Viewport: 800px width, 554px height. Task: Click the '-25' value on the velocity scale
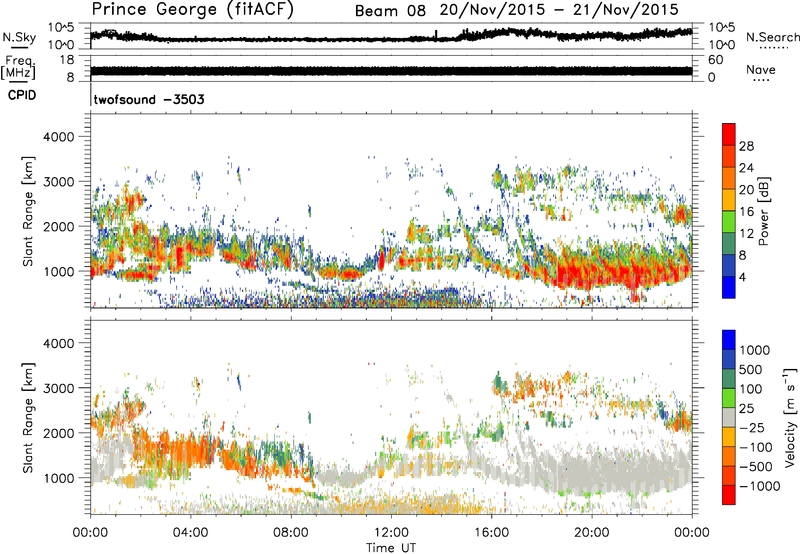point(752,427)
